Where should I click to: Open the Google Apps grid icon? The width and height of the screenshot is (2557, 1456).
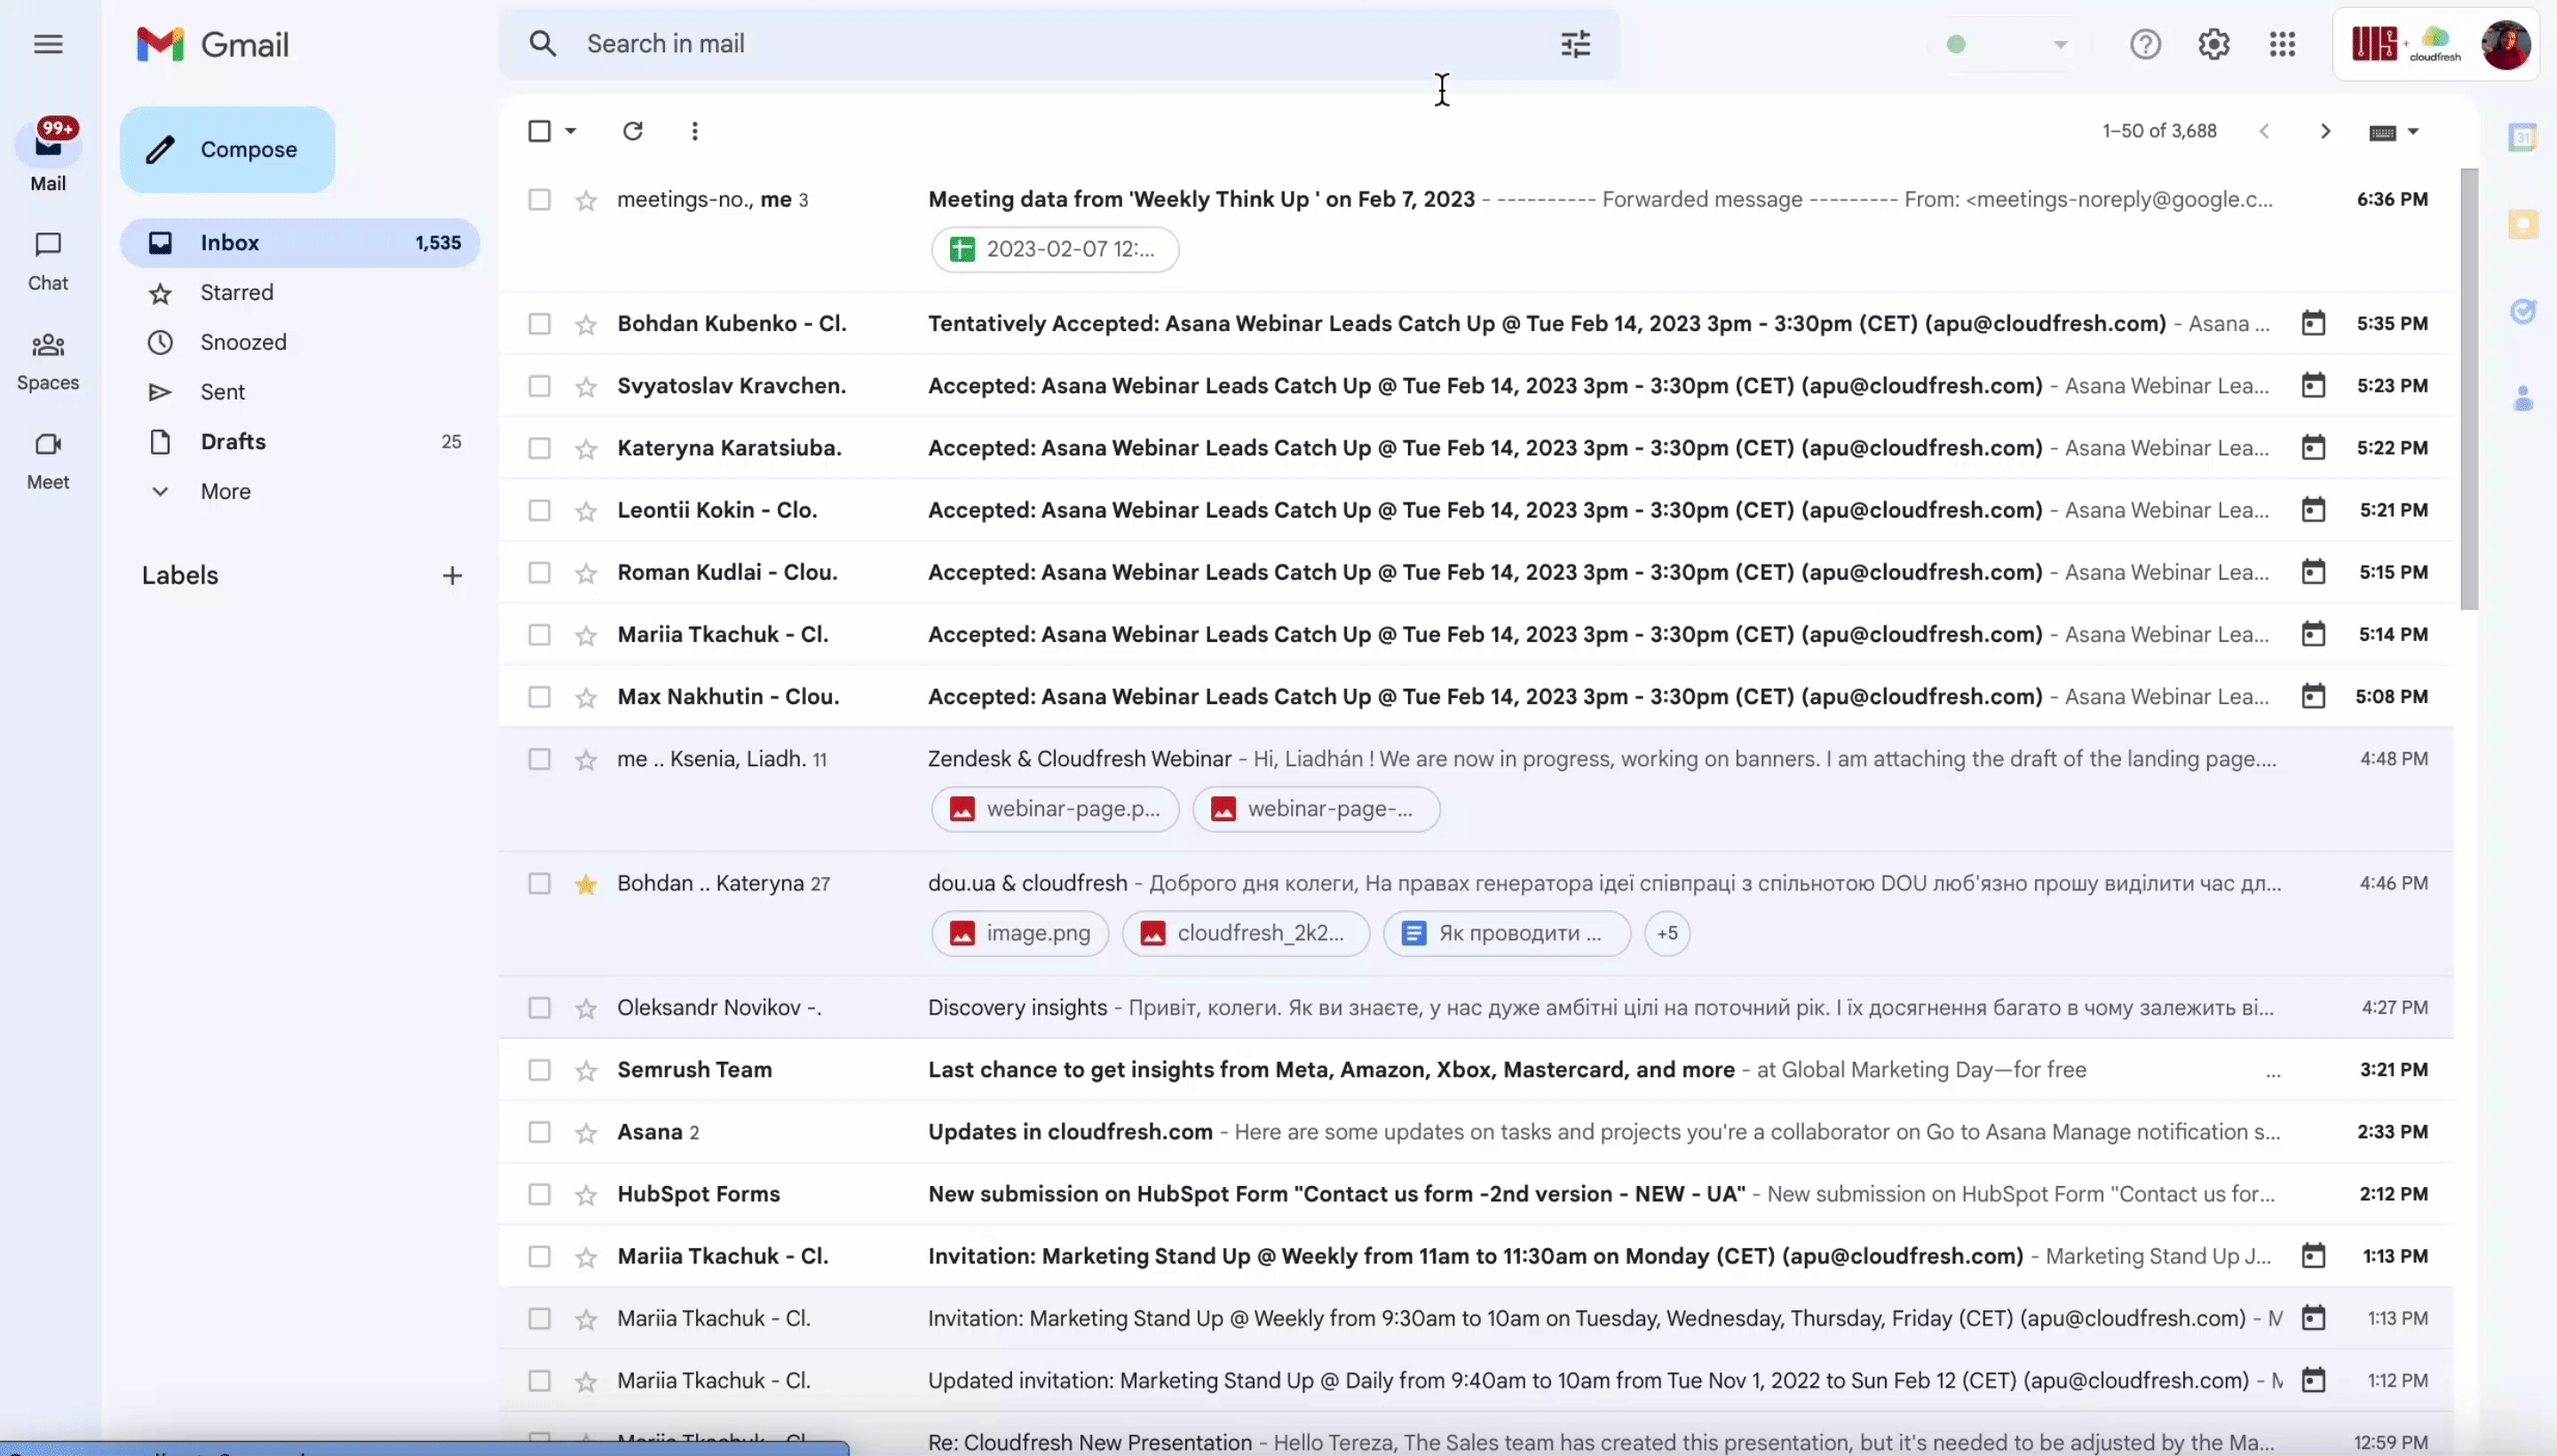pyautogui.click(x=2283, y=44)
